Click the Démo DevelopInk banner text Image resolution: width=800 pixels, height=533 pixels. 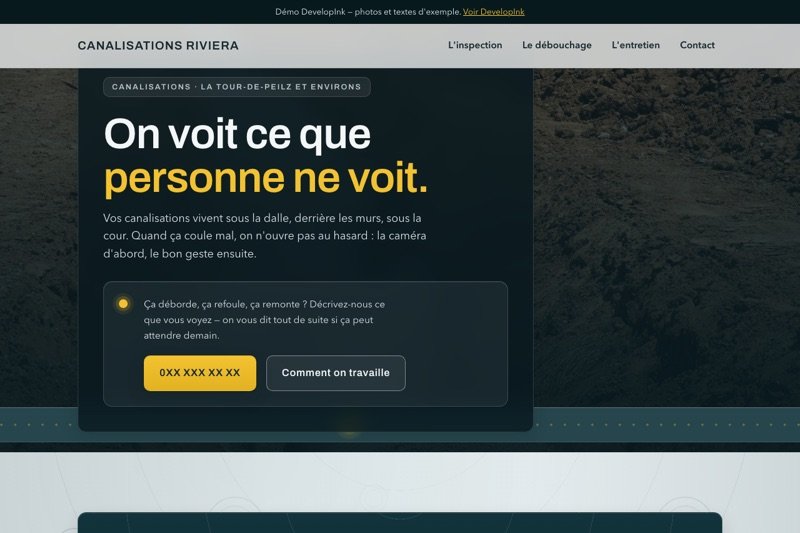368,12
